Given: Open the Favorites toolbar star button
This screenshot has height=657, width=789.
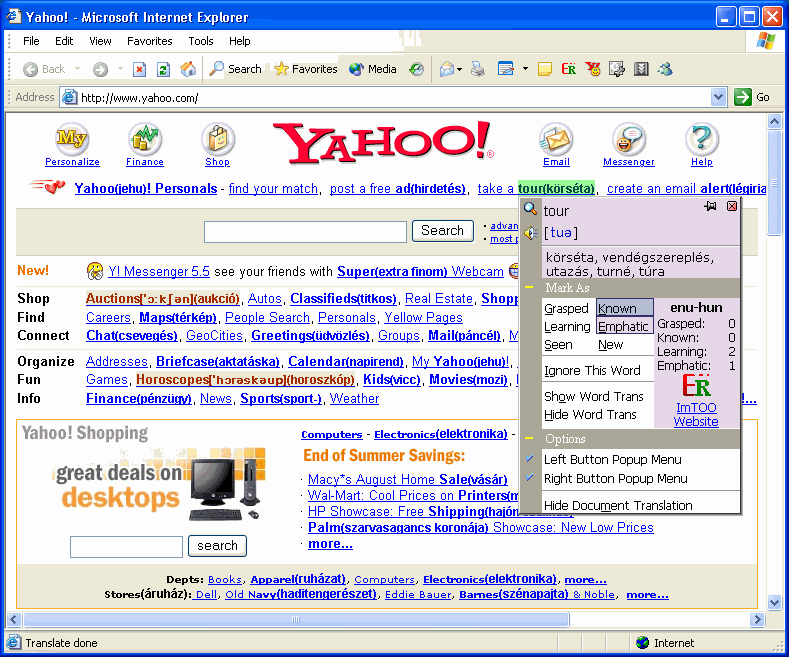Looking at the screenshot, I should click(x=305, y=69).
